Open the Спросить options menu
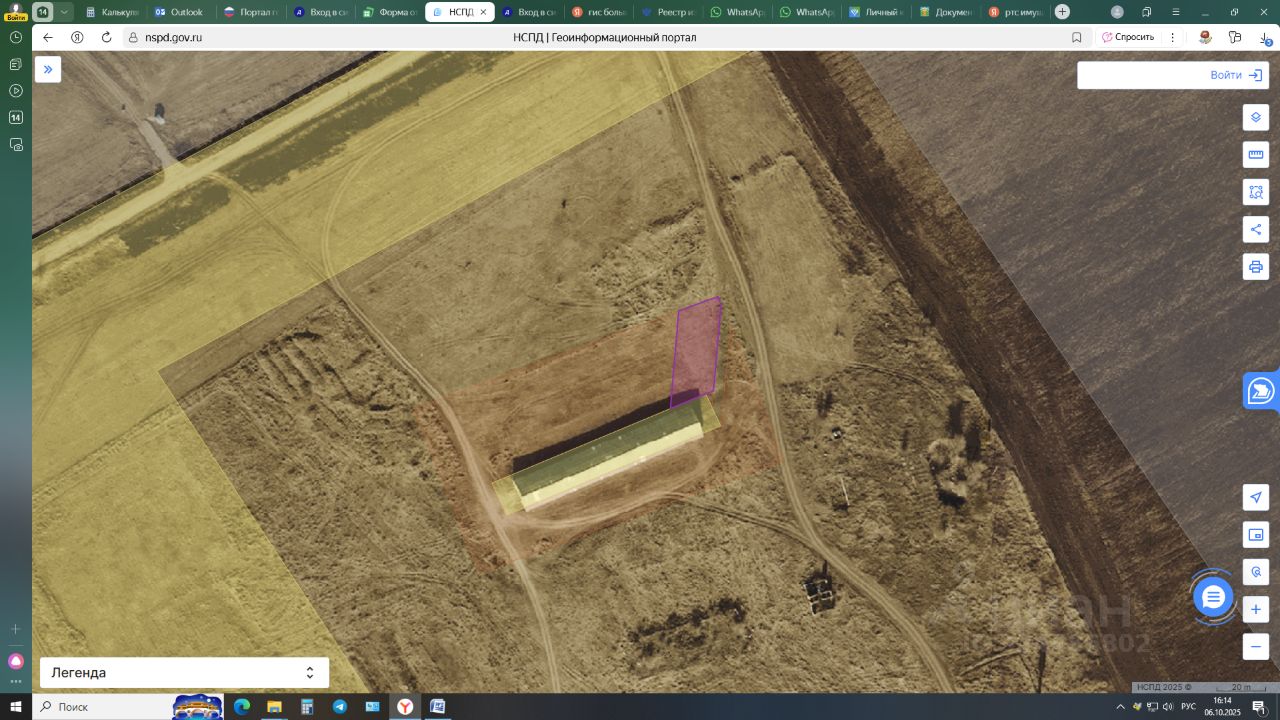 point(1171,37)
